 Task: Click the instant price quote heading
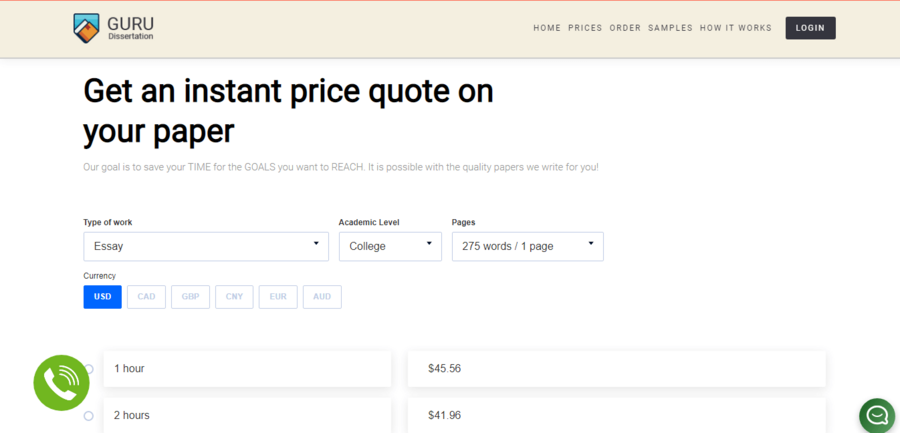tap(288, 111)
